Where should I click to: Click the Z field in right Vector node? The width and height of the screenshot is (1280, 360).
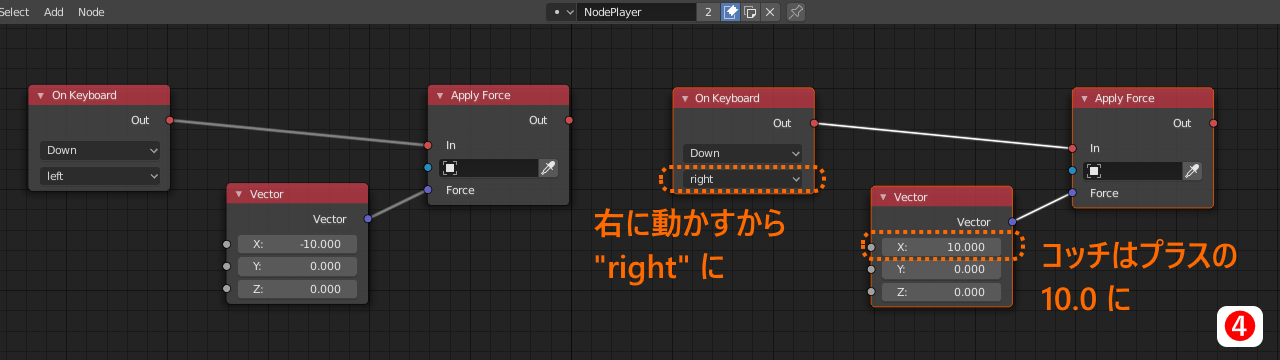point(941,292)
